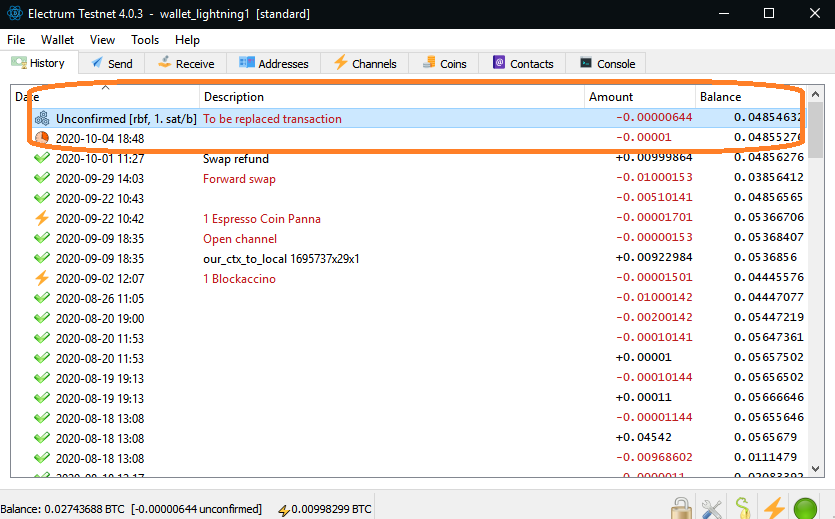Click balance 0.05447219
The image size is (835, 519).
(x=768, y=317)
